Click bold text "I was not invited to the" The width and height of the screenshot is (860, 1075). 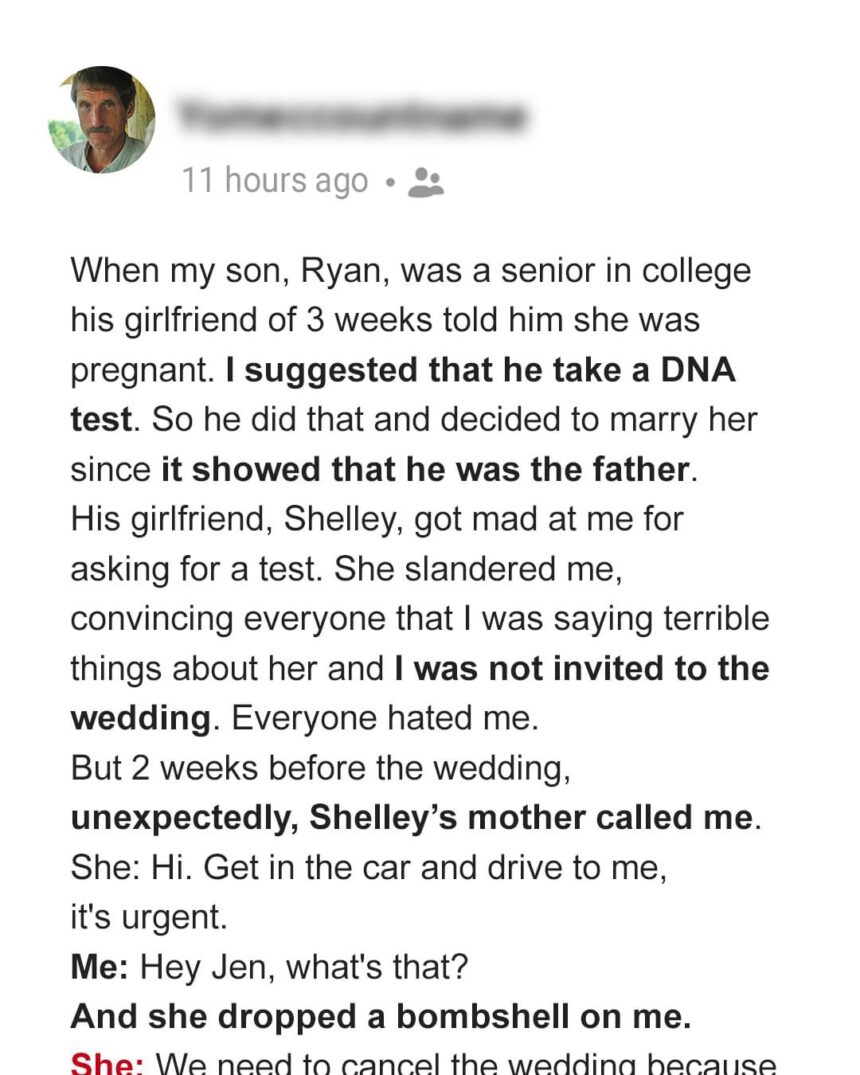point(581,668)
